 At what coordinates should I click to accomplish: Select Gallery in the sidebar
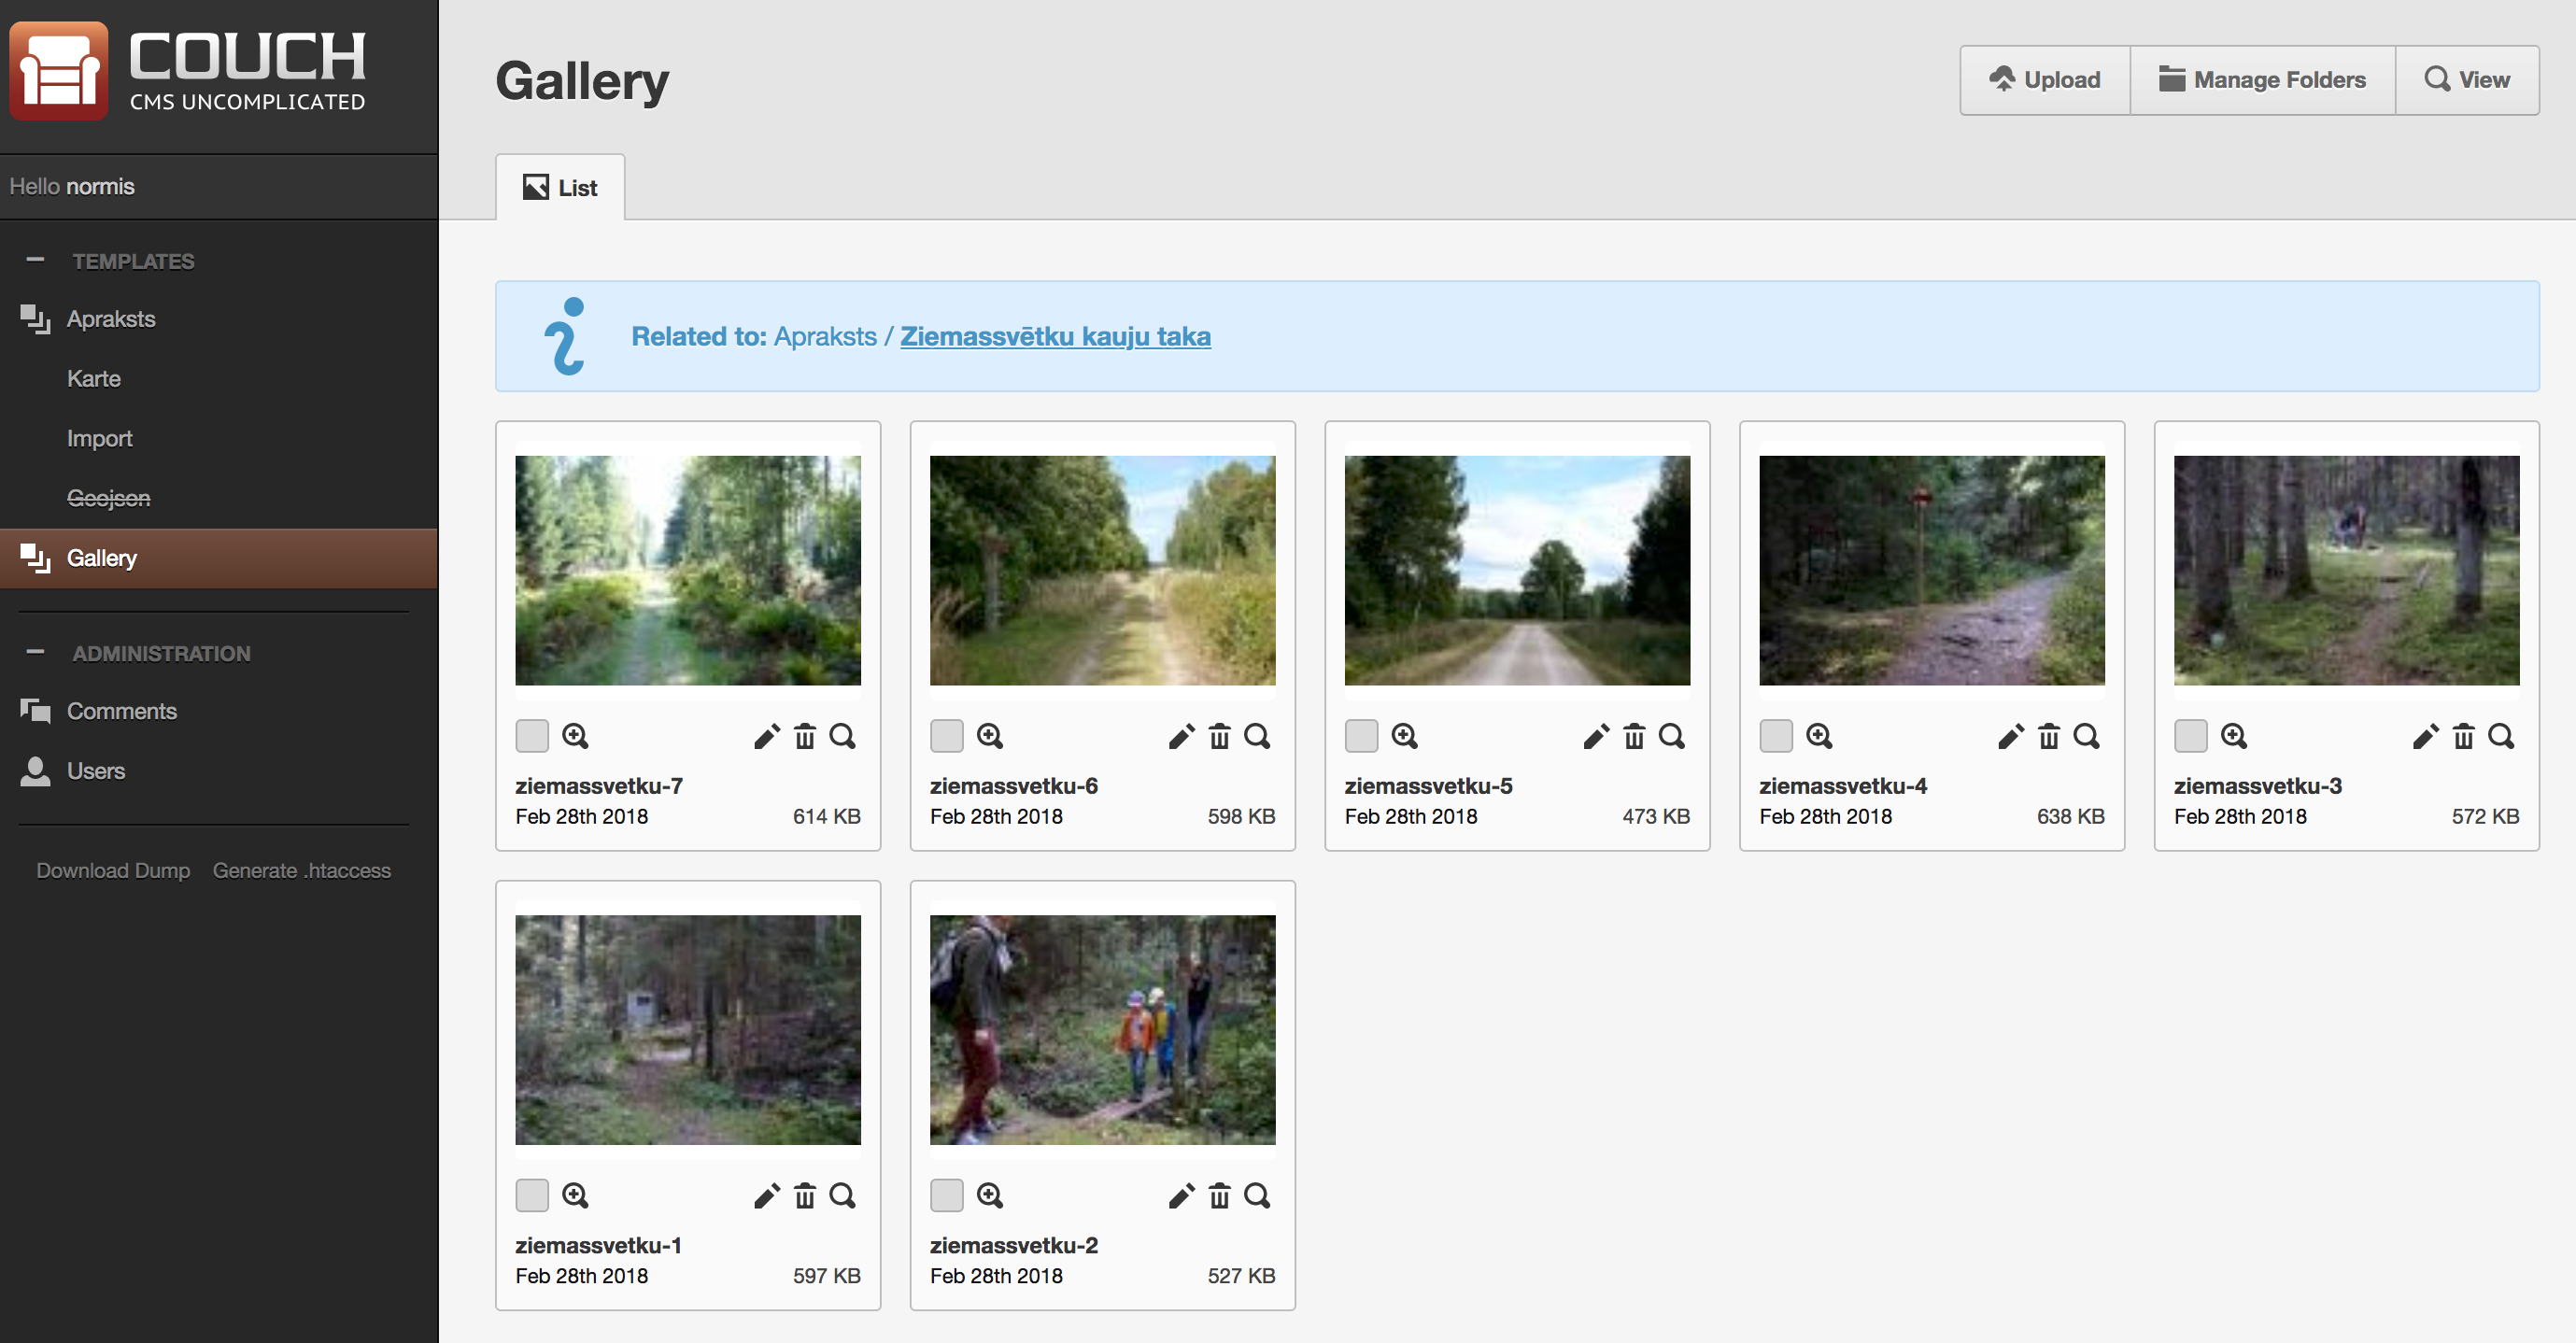pyautogui.click(x=219, y=558)
